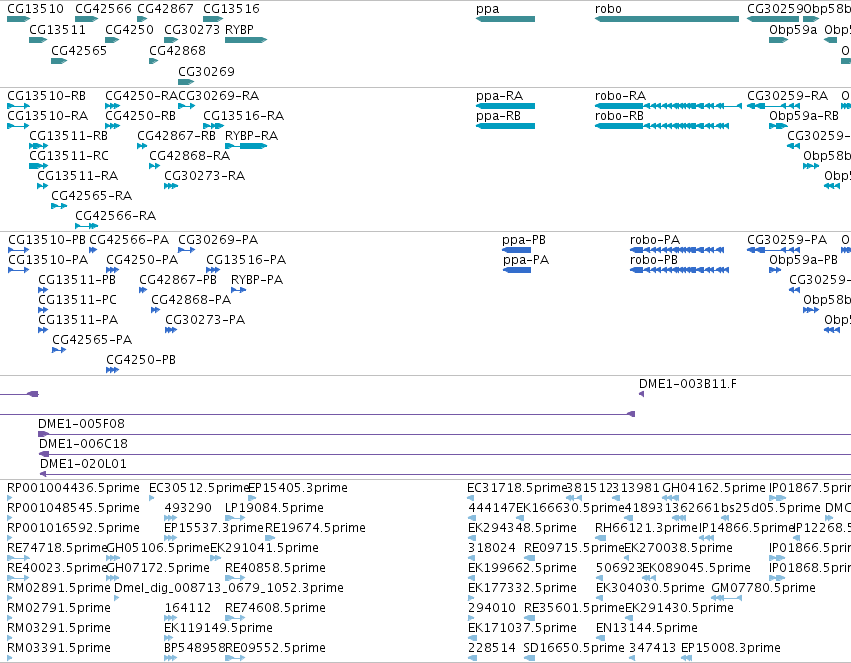This screenshot has height=663, width=851.
Task: Select the CG13511-PC protein label
Action: pos(77,300)
